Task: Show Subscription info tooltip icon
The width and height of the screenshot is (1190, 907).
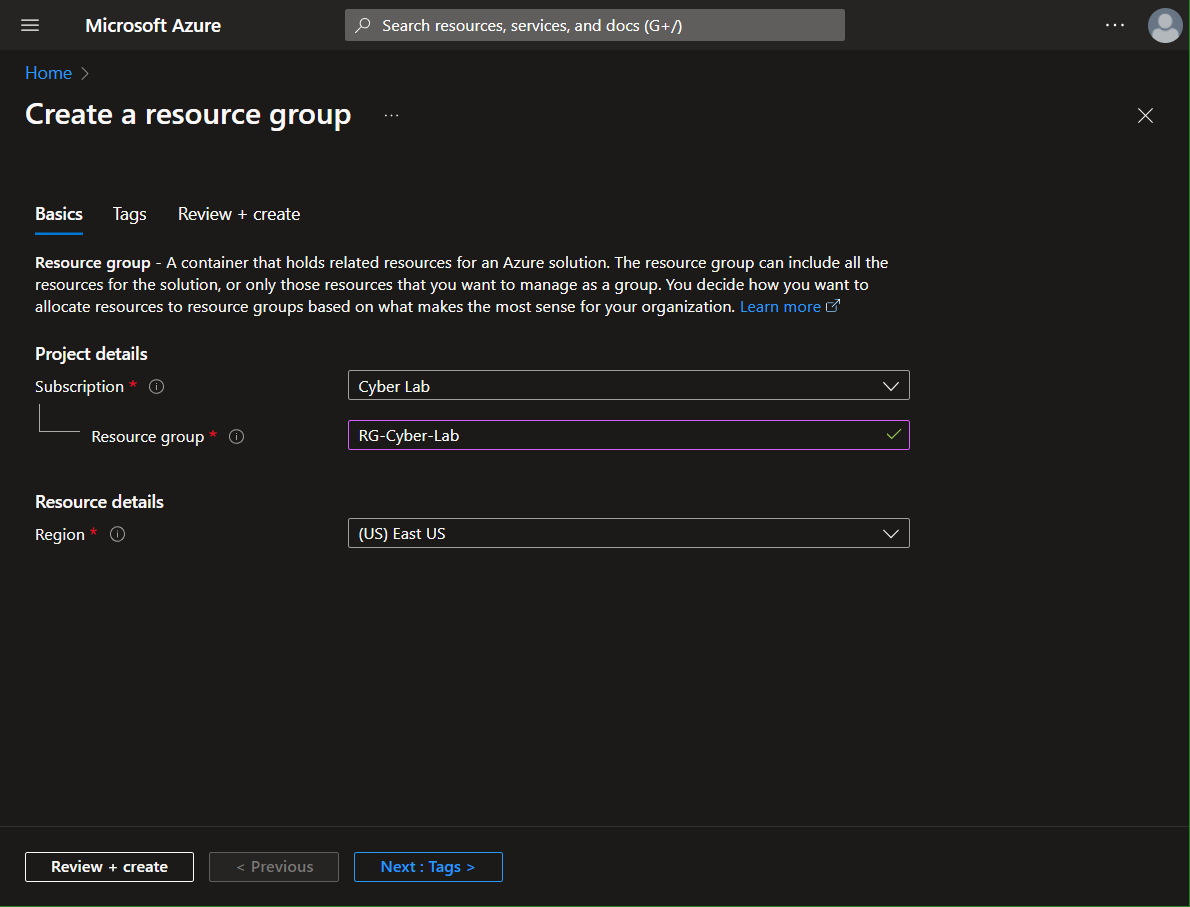Action: pos(156,386)
